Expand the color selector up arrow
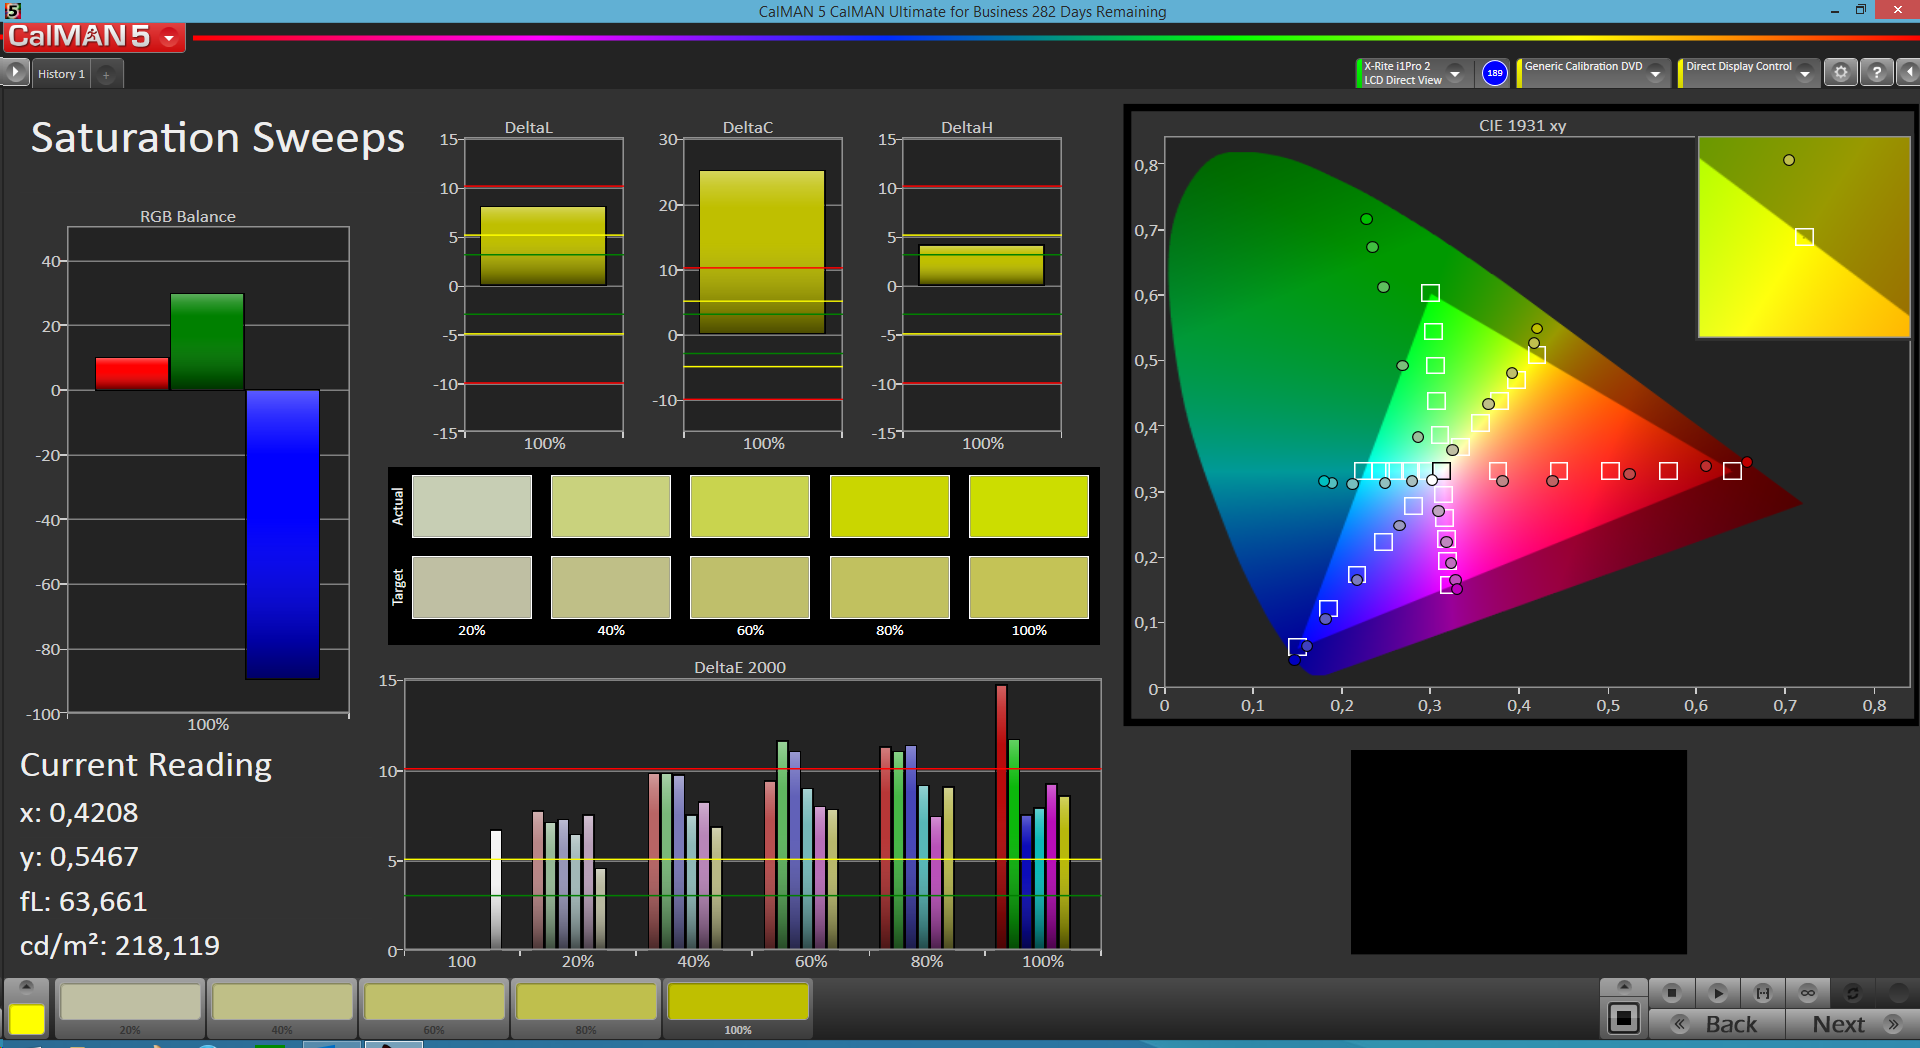 pos(27,987)
